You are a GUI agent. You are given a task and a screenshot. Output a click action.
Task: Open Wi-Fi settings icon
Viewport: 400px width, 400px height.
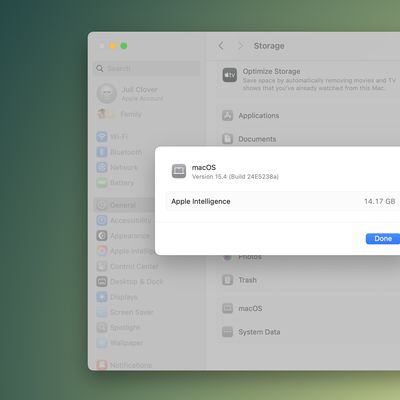click(x=102, y=137)
